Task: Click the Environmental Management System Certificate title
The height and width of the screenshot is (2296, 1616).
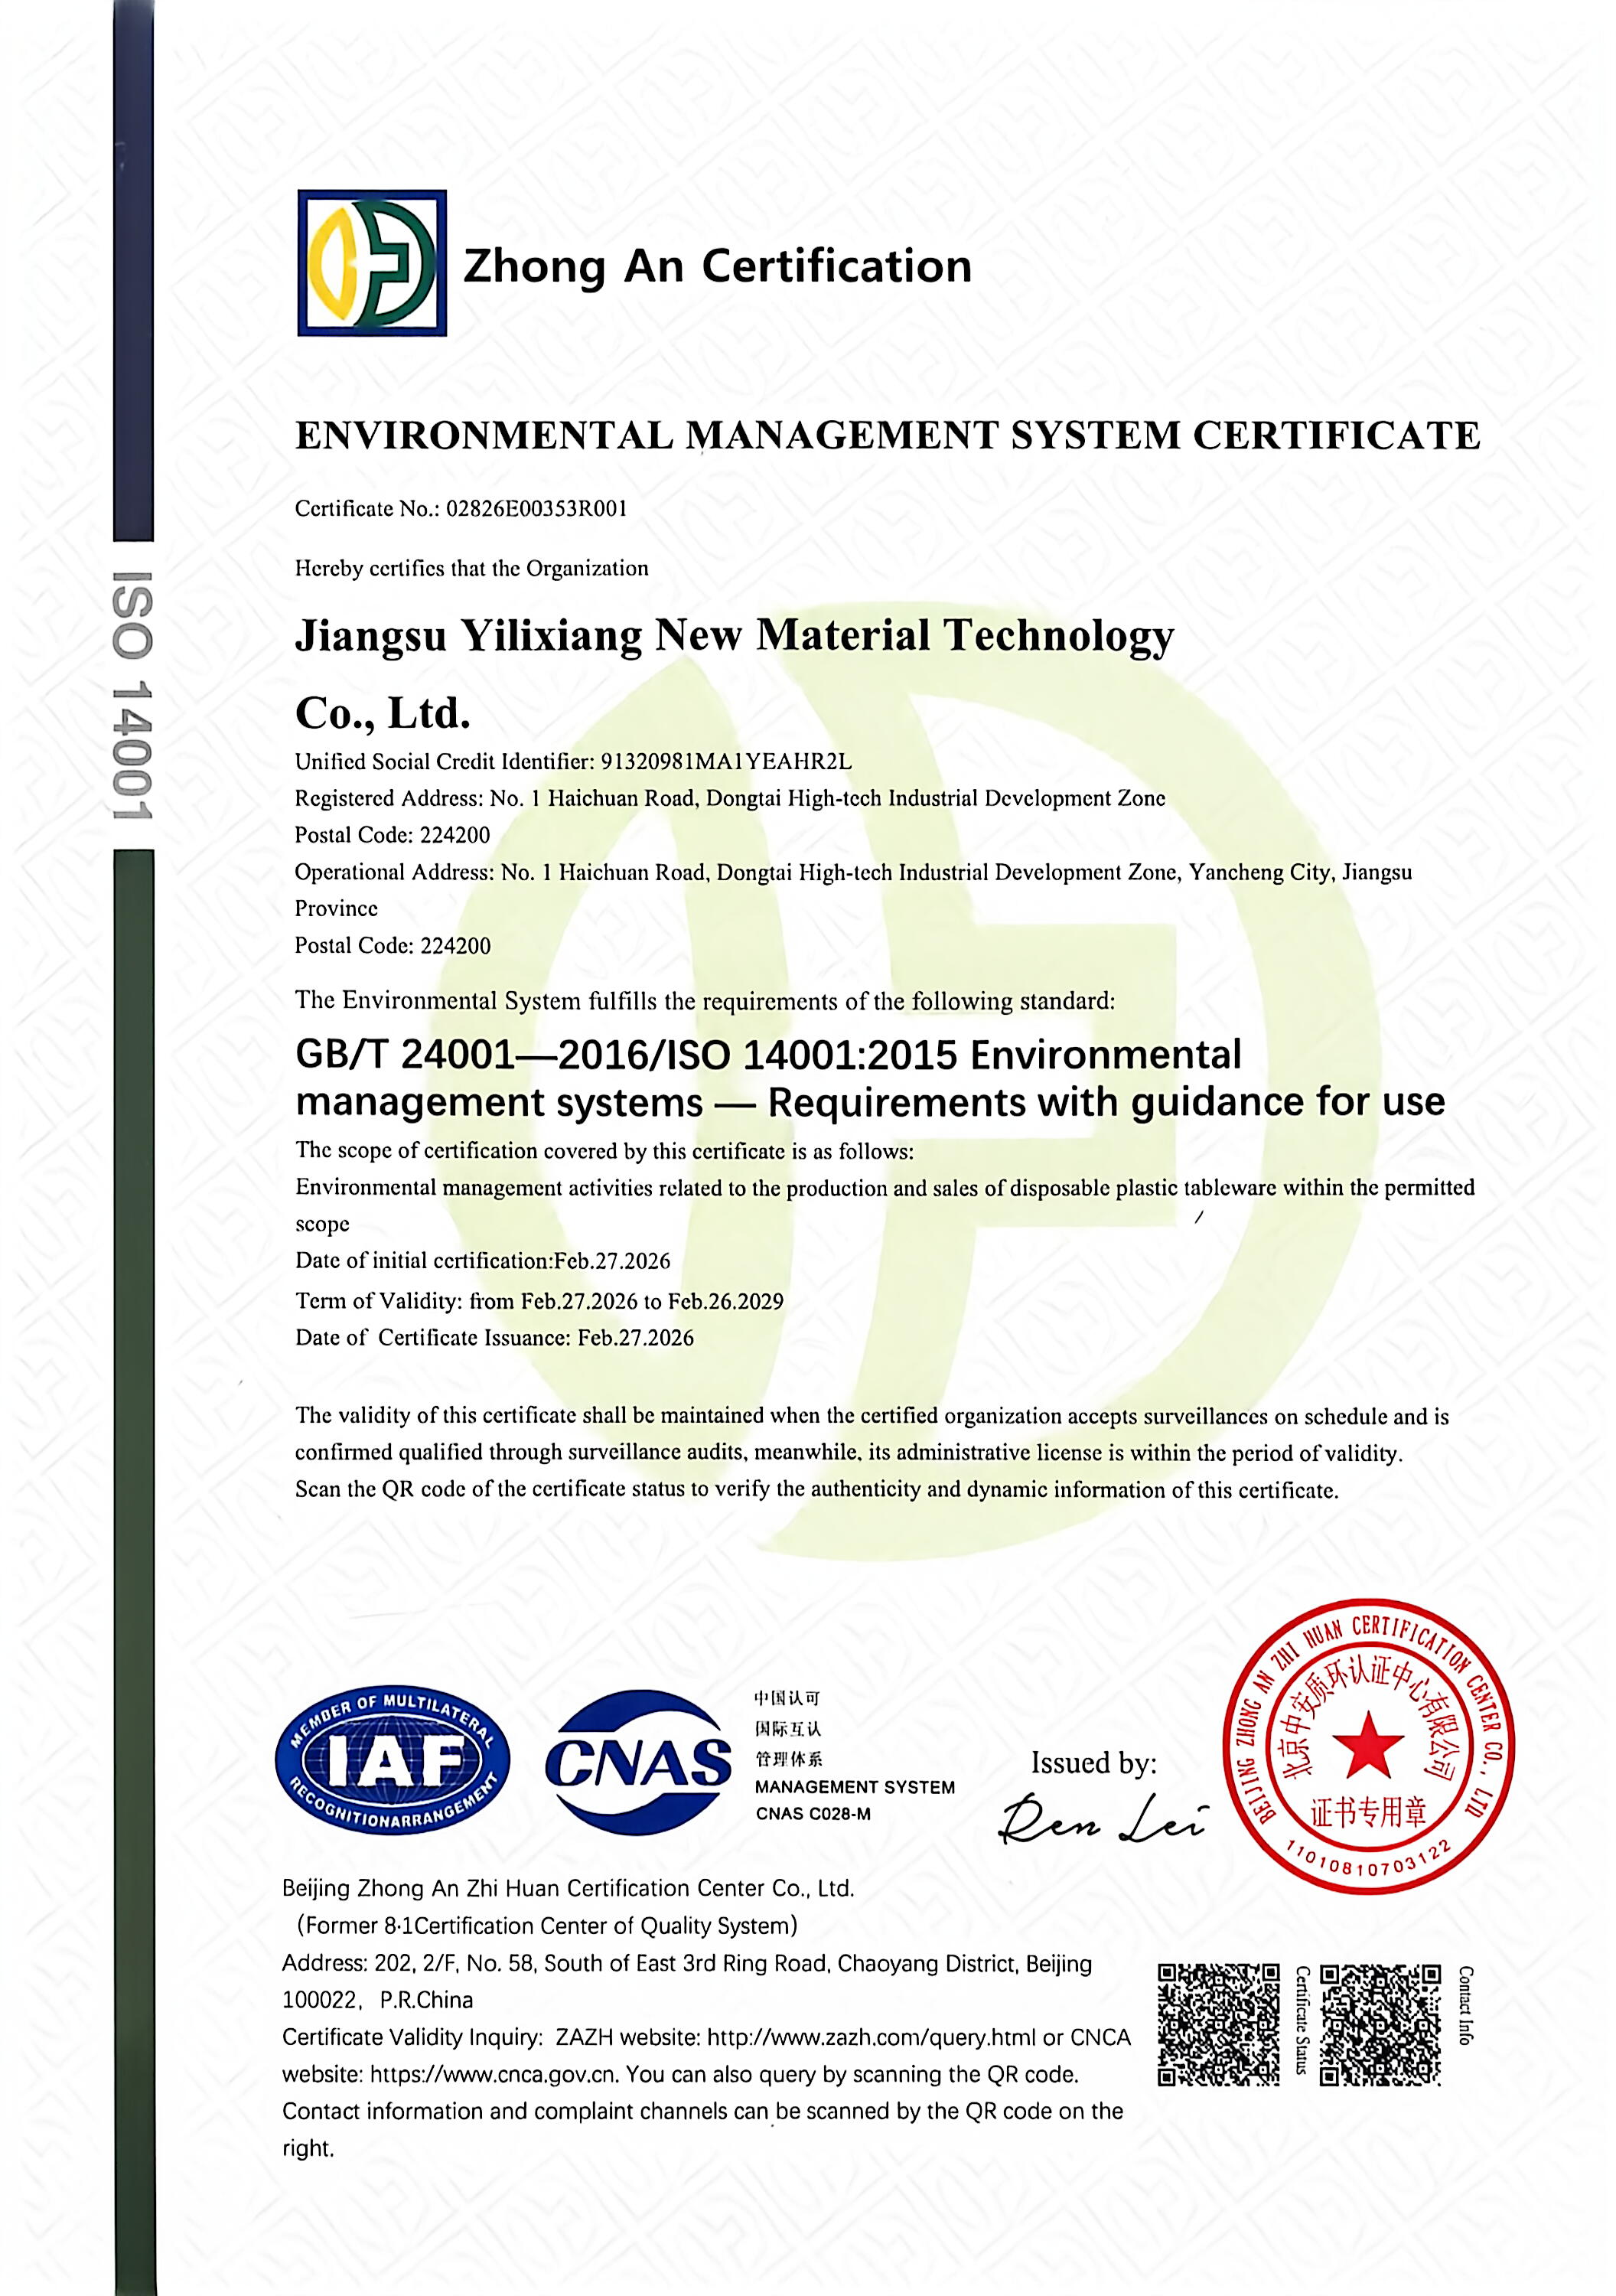Action: [x=887, y=436]
